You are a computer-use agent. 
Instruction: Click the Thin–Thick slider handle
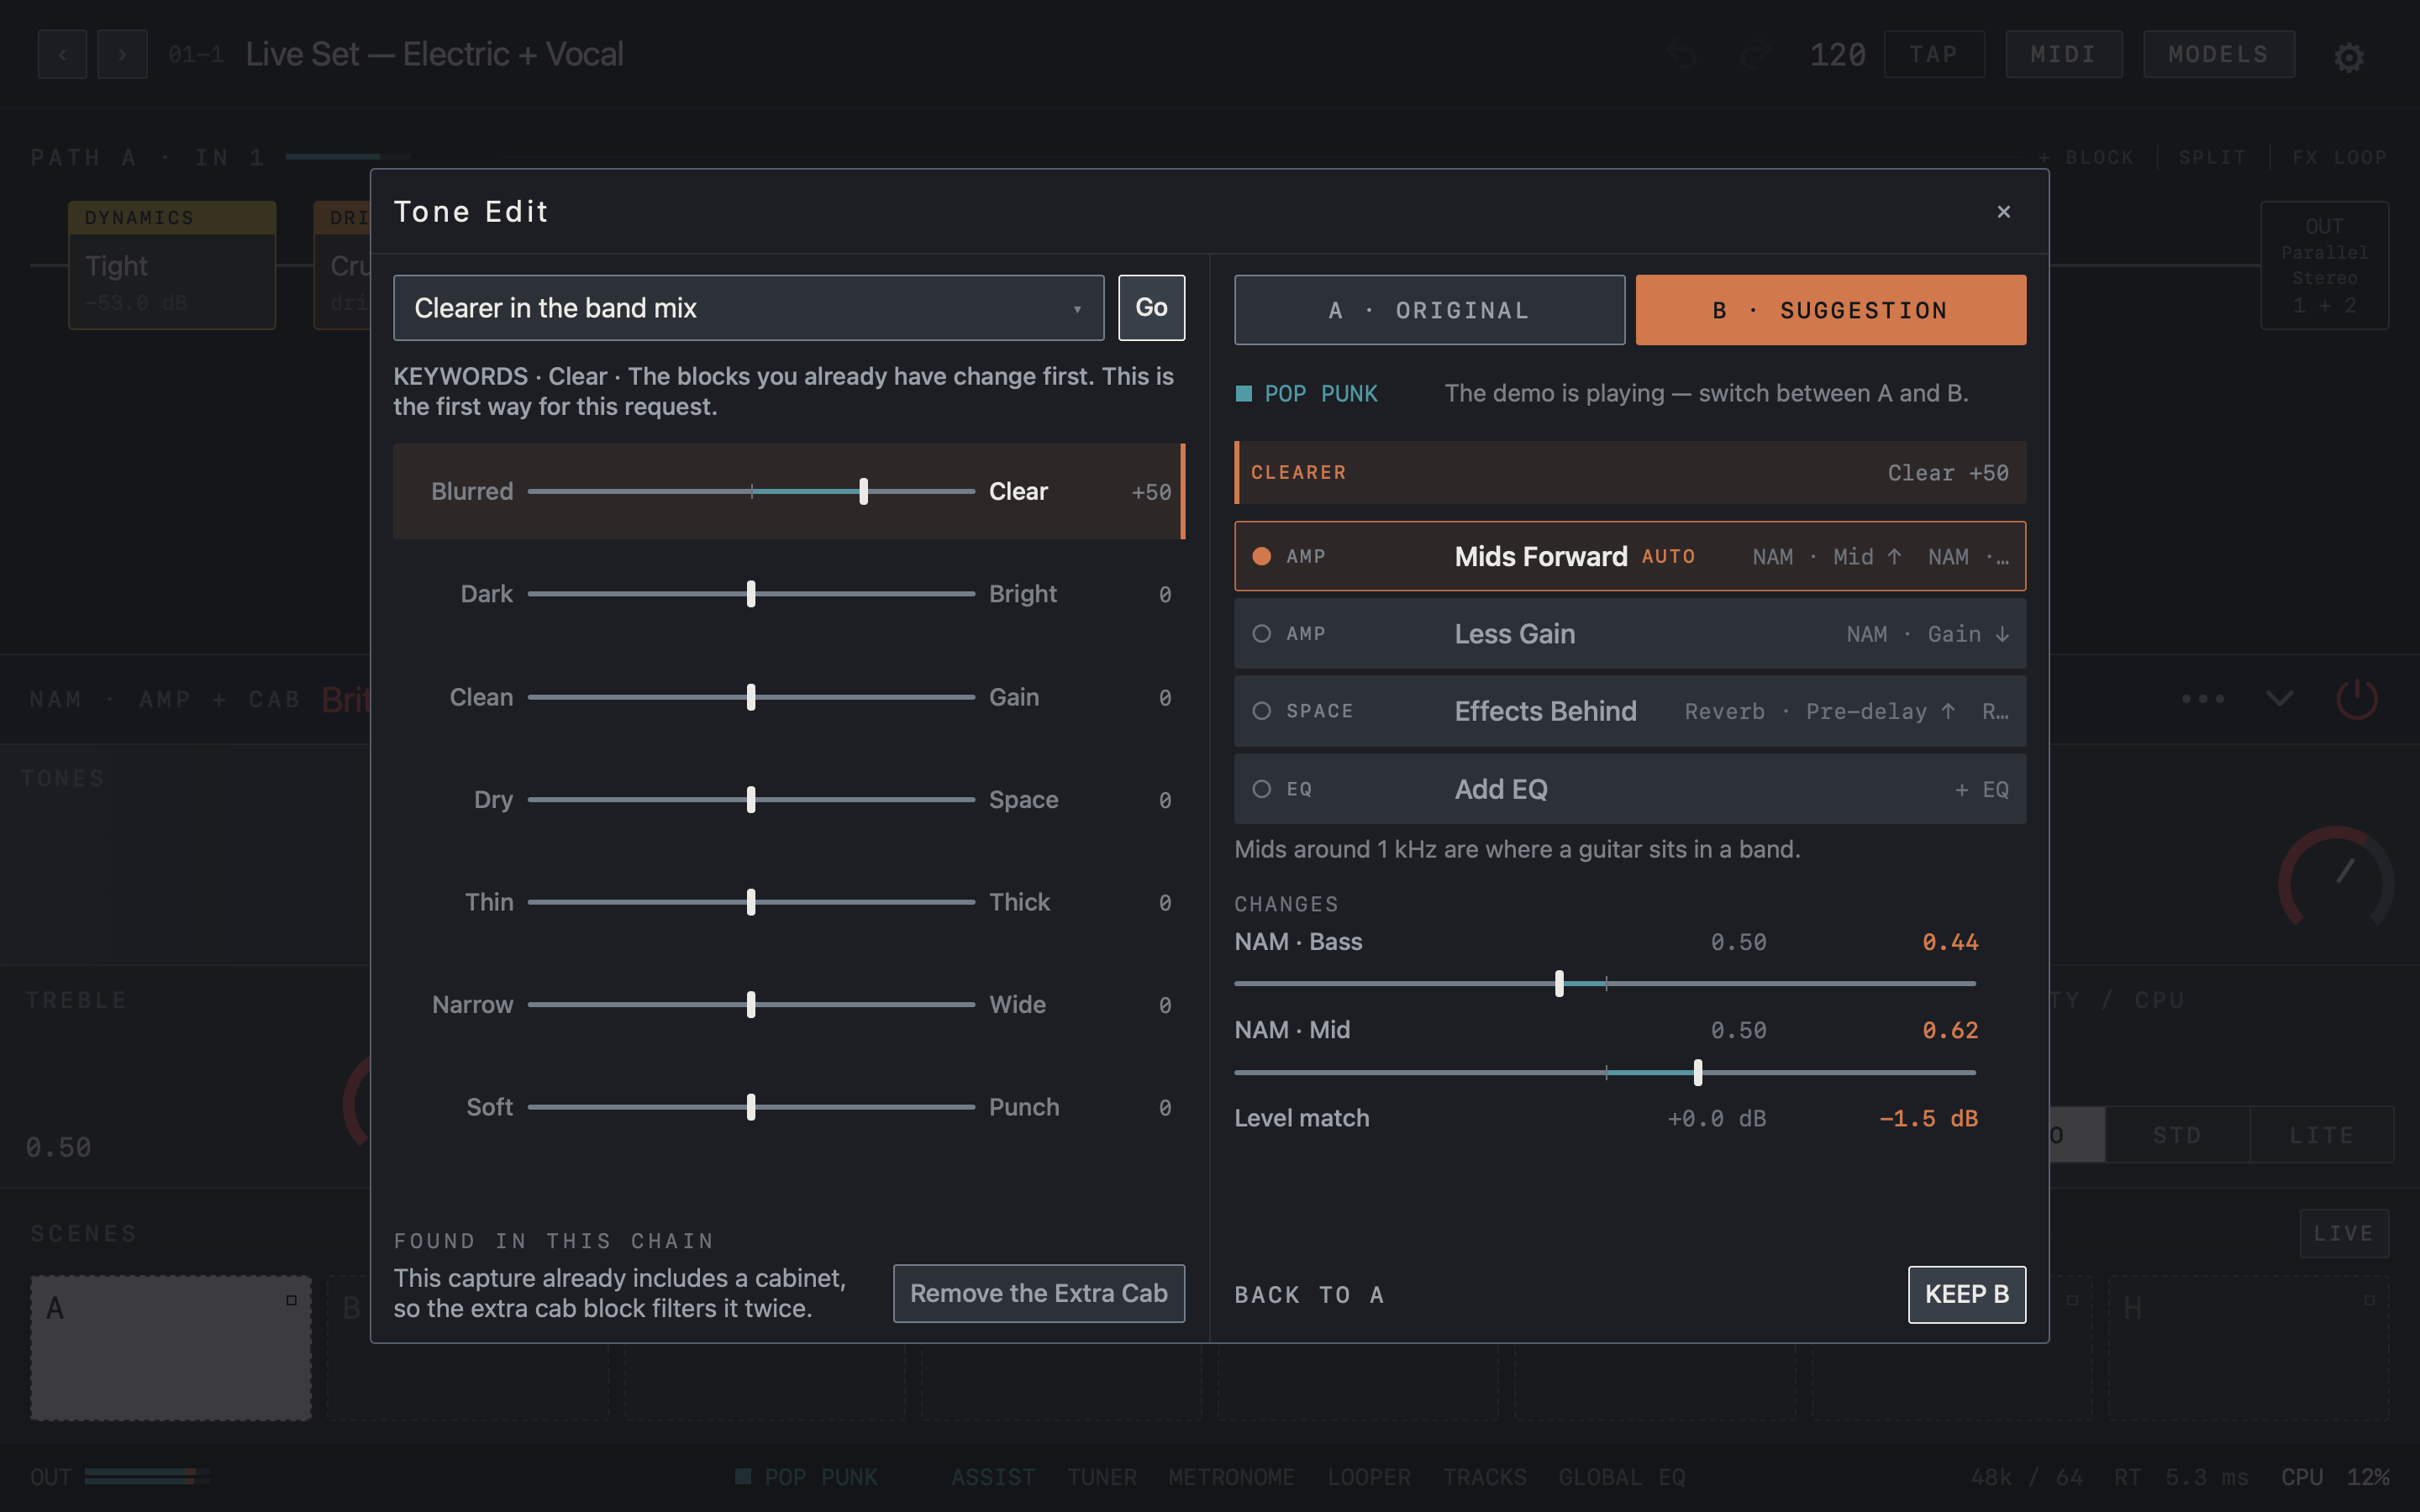click(751, 902)
